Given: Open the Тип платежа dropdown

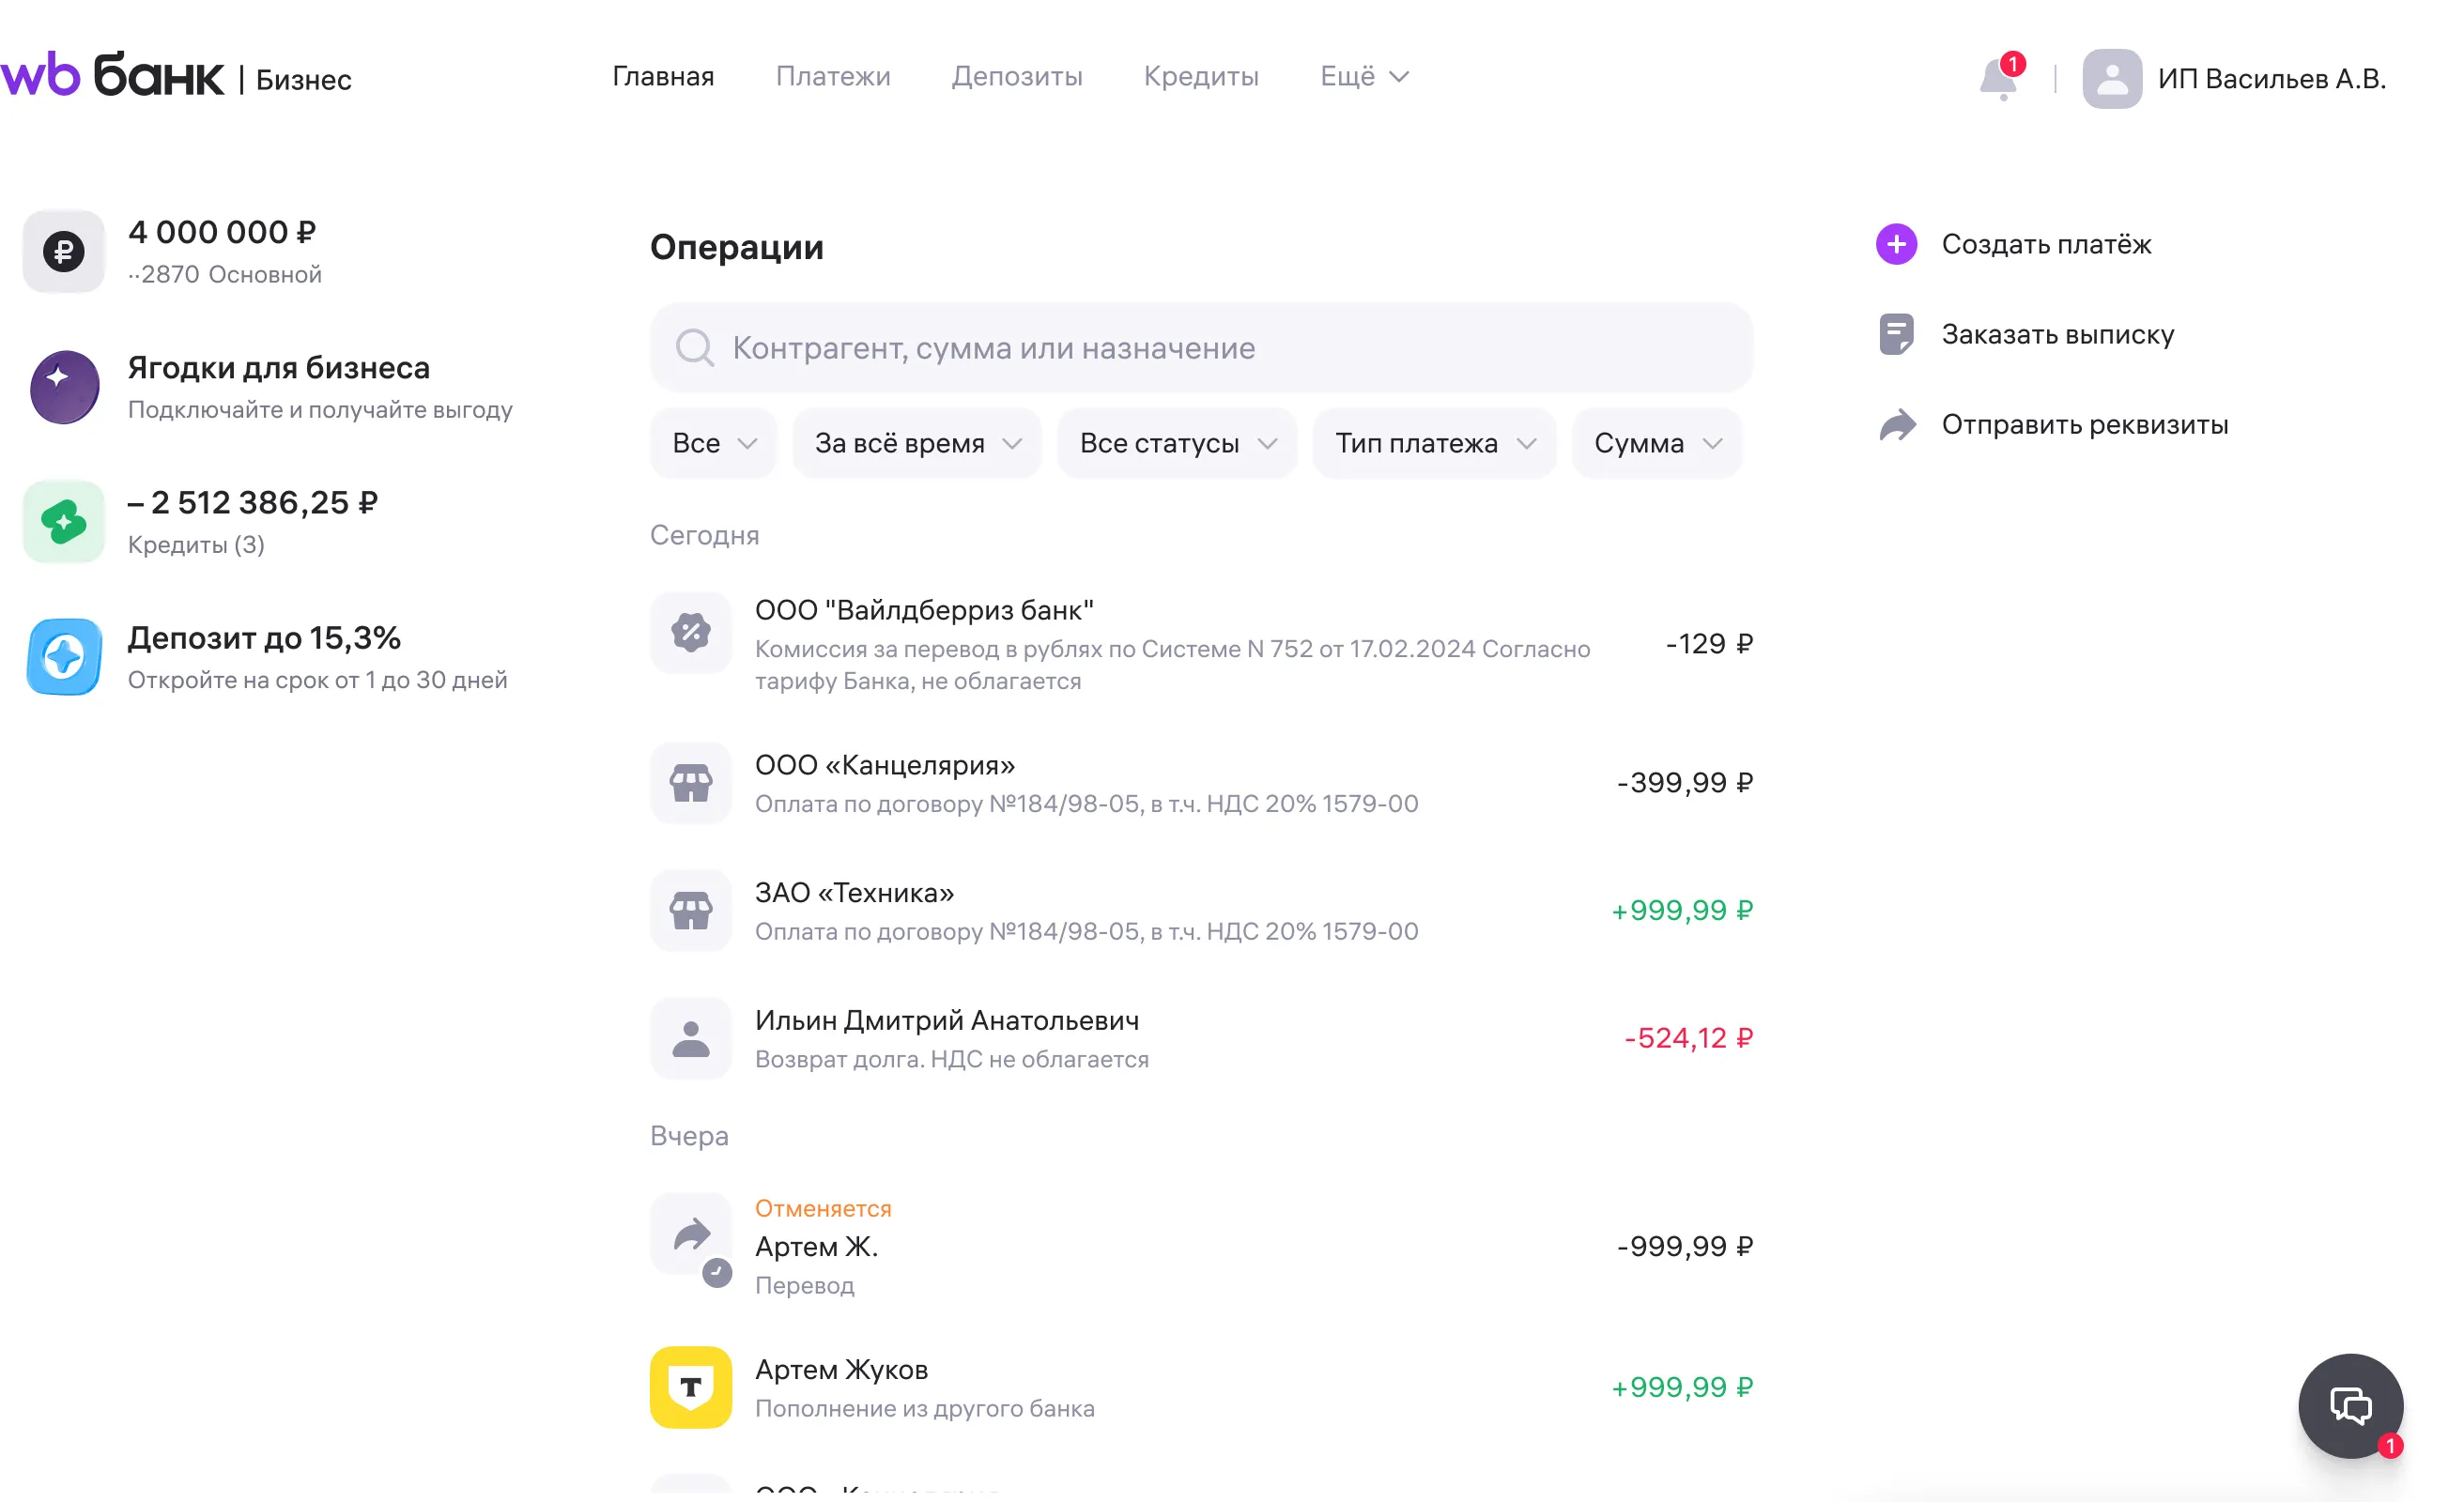Looking at the screenshot, I should 1434,443.
